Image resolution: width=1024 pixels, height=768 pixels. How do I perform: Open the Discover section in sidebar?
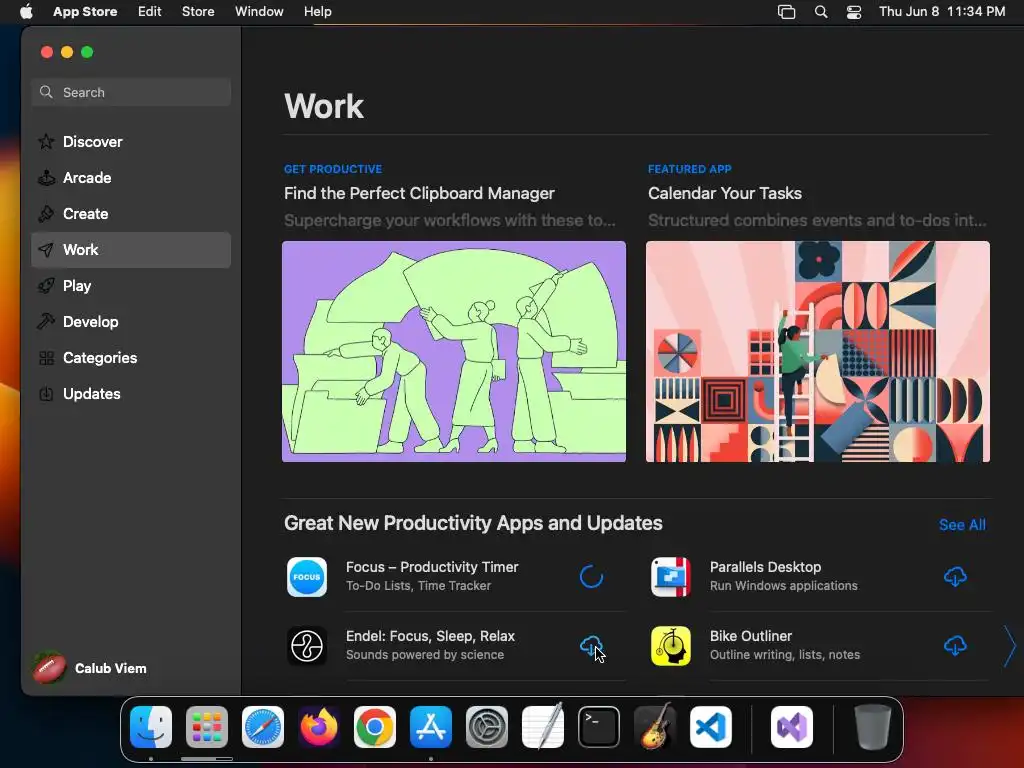131,142
